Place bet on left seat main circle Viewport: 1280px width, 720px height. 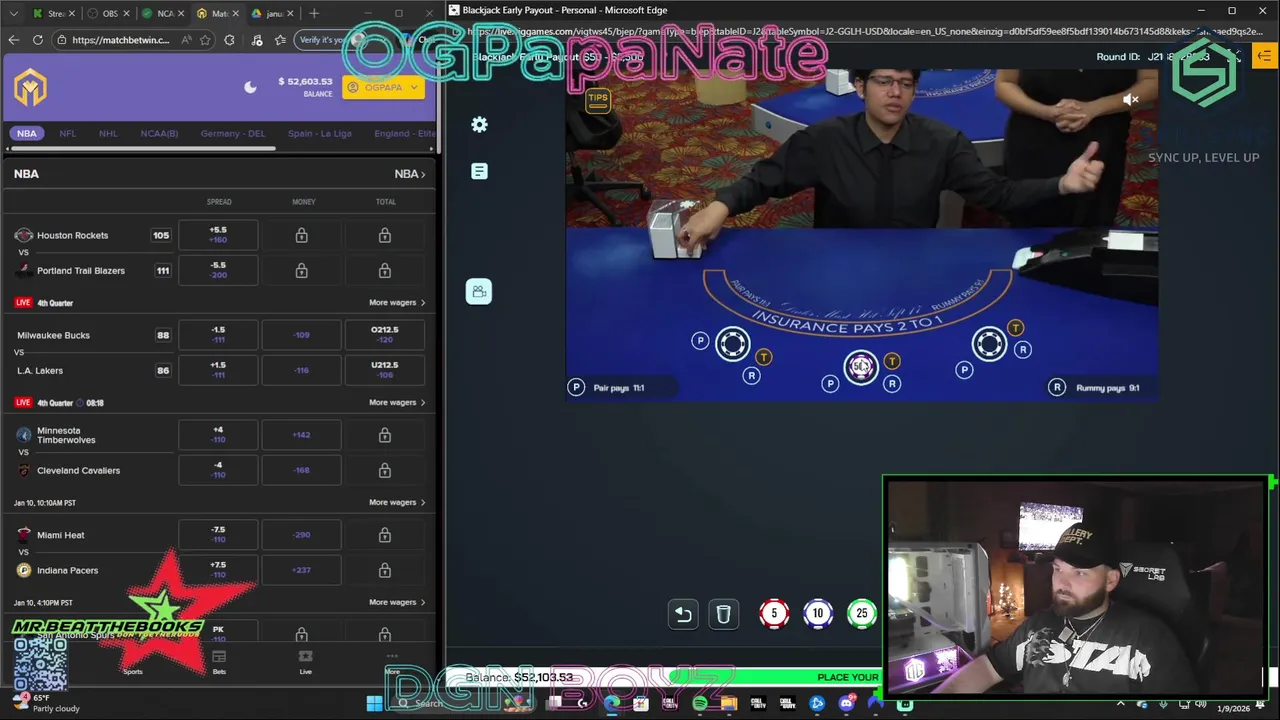tap(732, 344)
